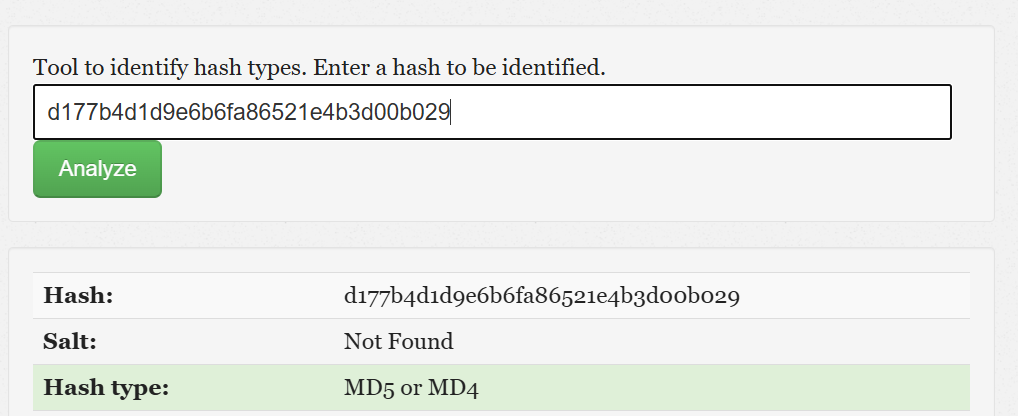Select the "Hash:" label in results table

[78, 296]
